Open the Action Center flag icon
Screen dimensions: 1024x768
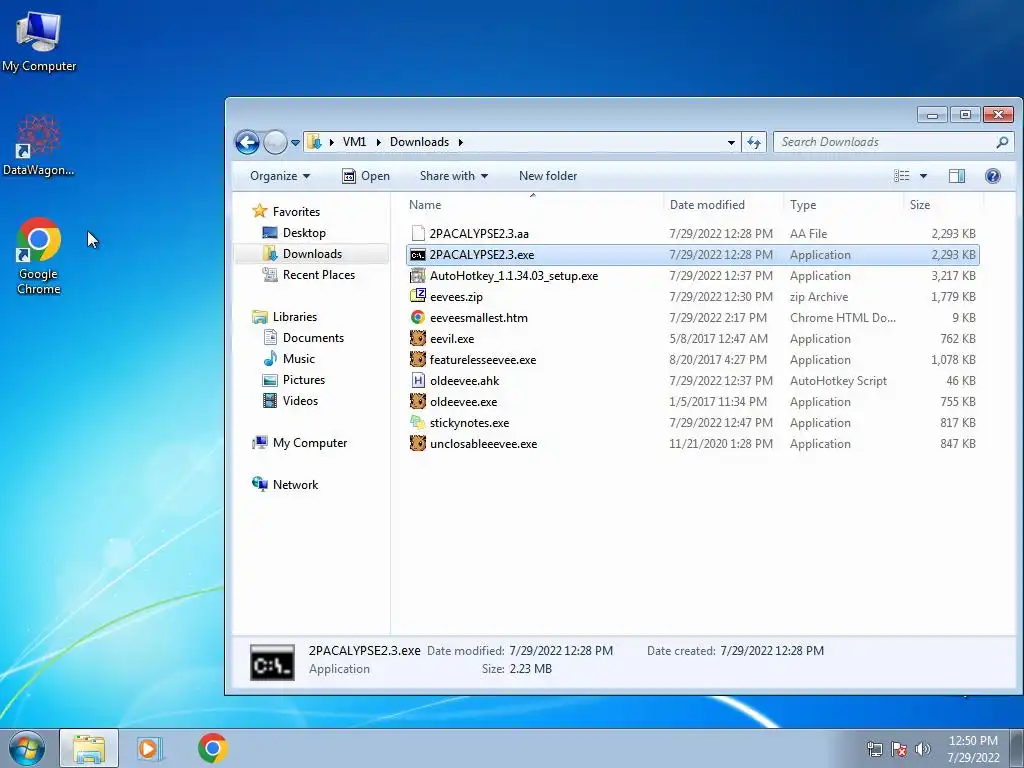click(899, 749)
